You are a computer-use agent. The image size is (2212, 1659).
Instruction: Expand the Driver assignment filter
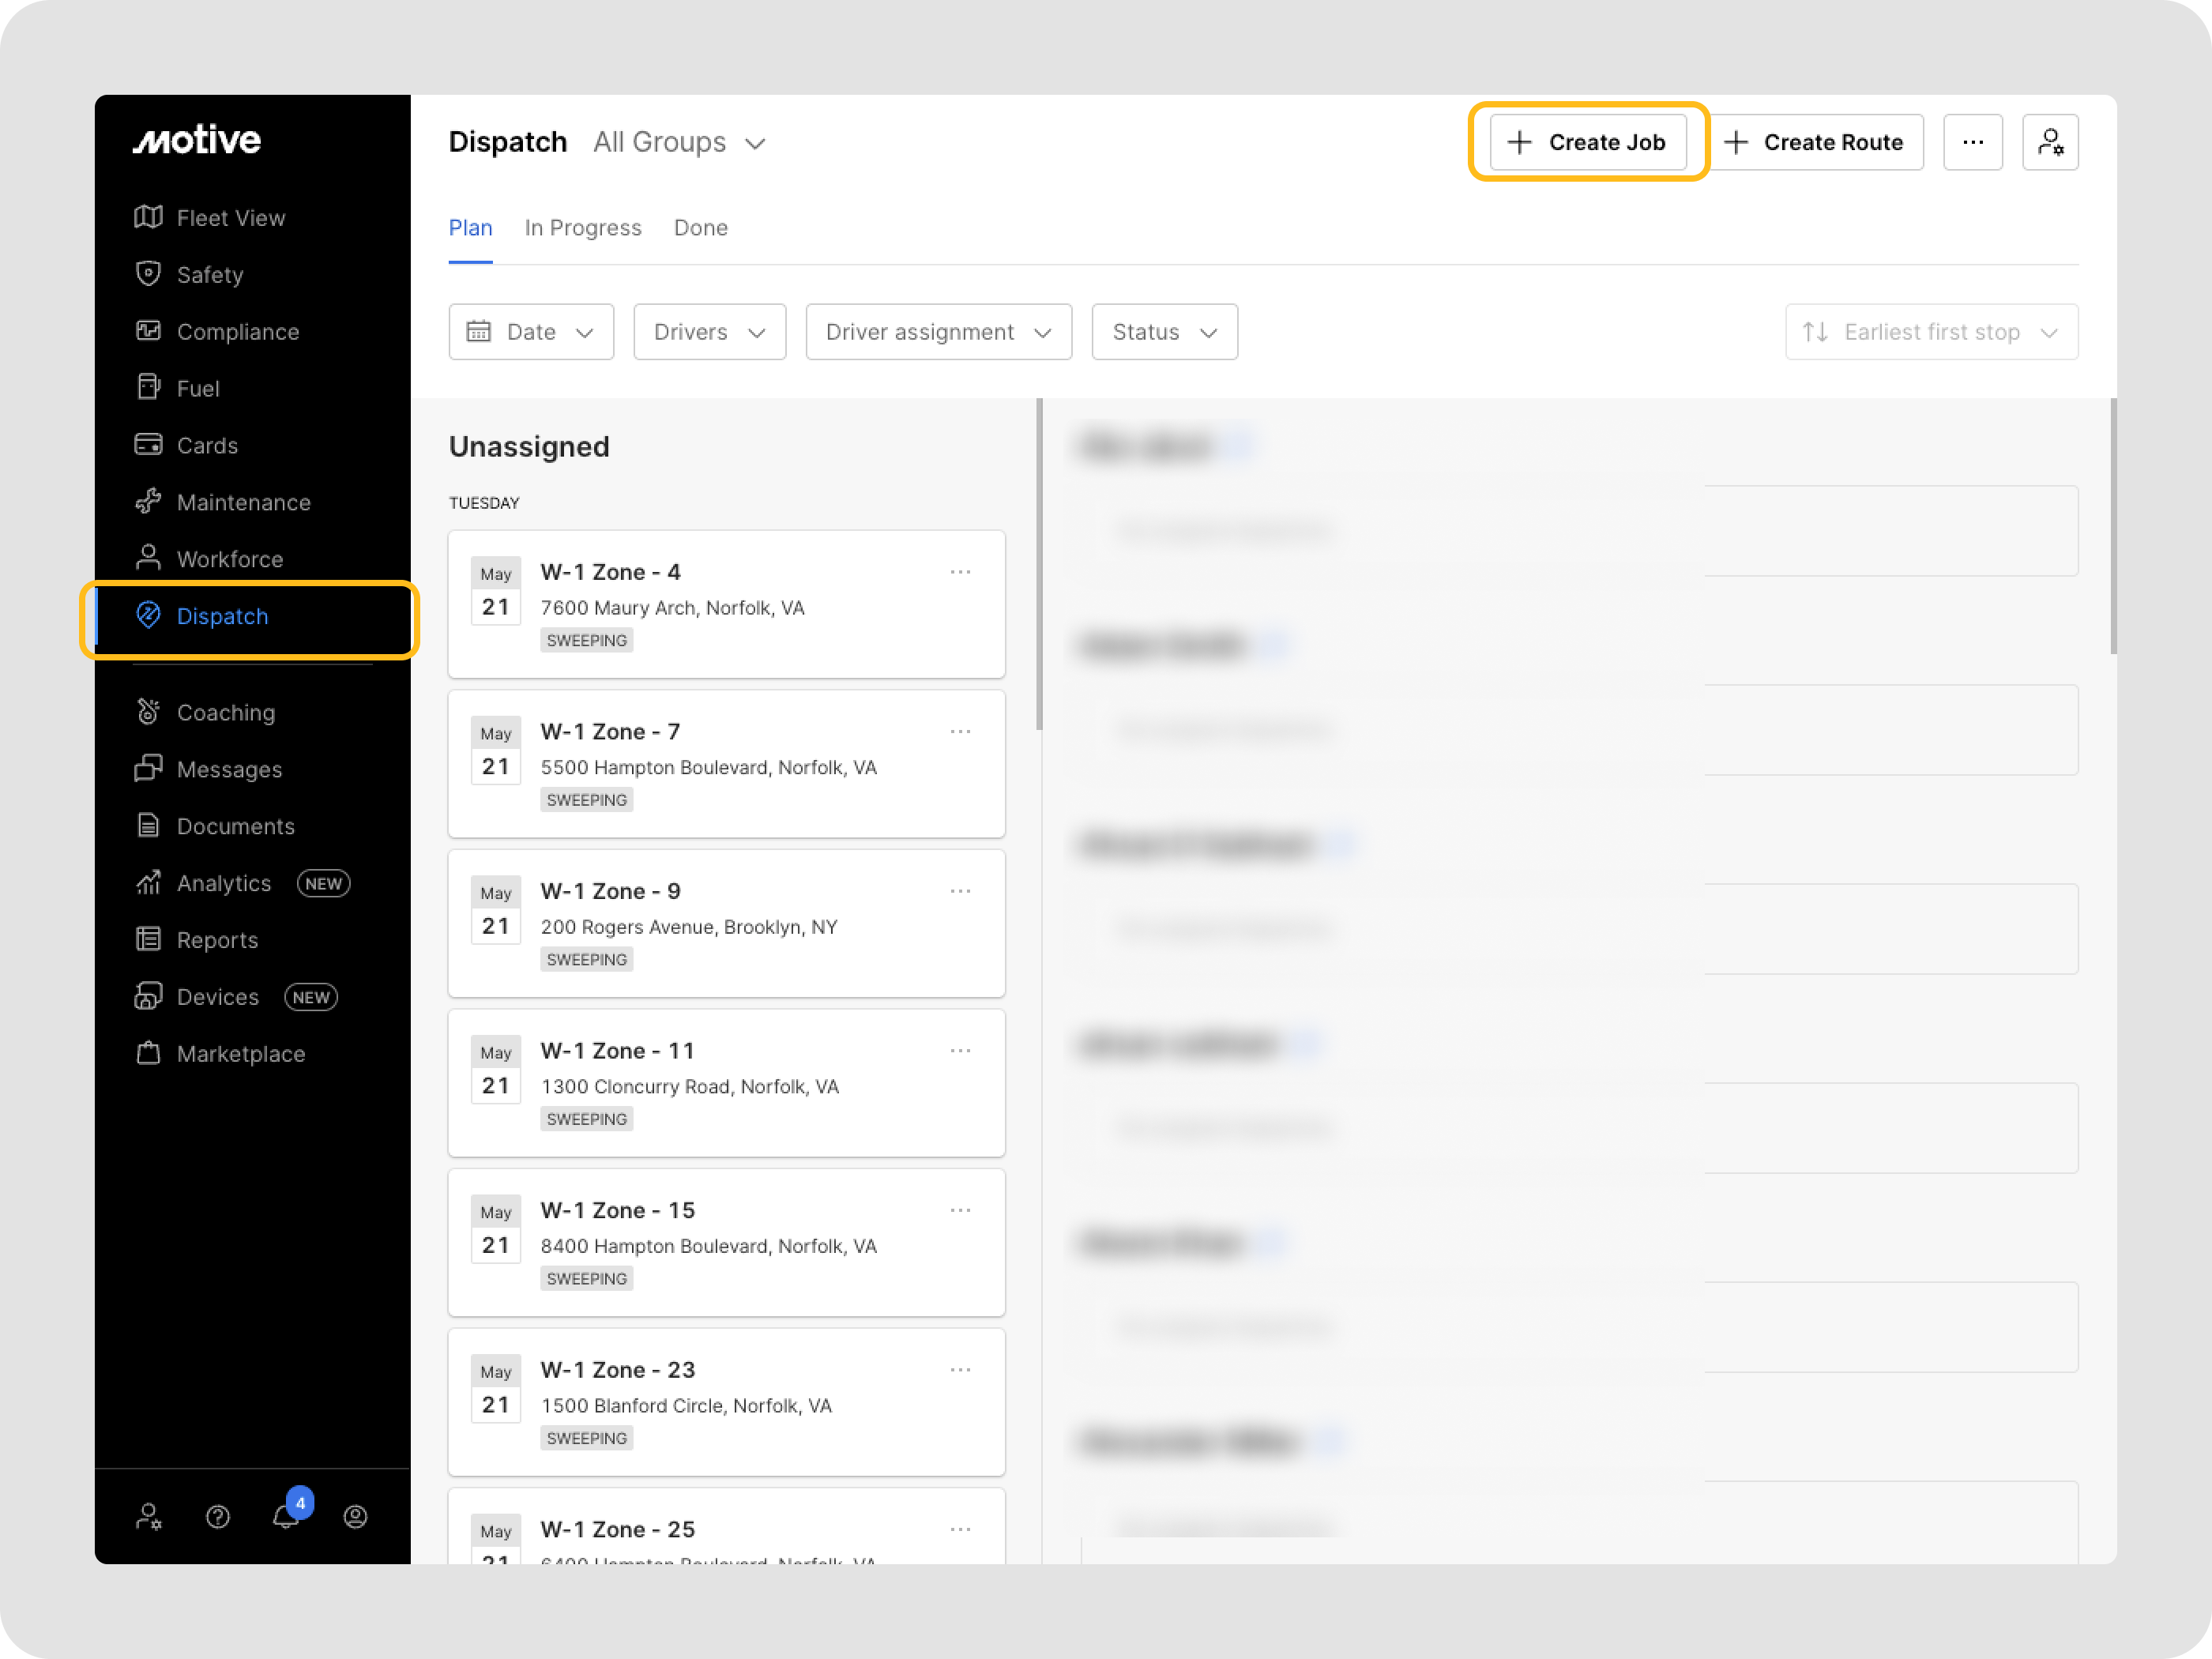click(938, 332)
